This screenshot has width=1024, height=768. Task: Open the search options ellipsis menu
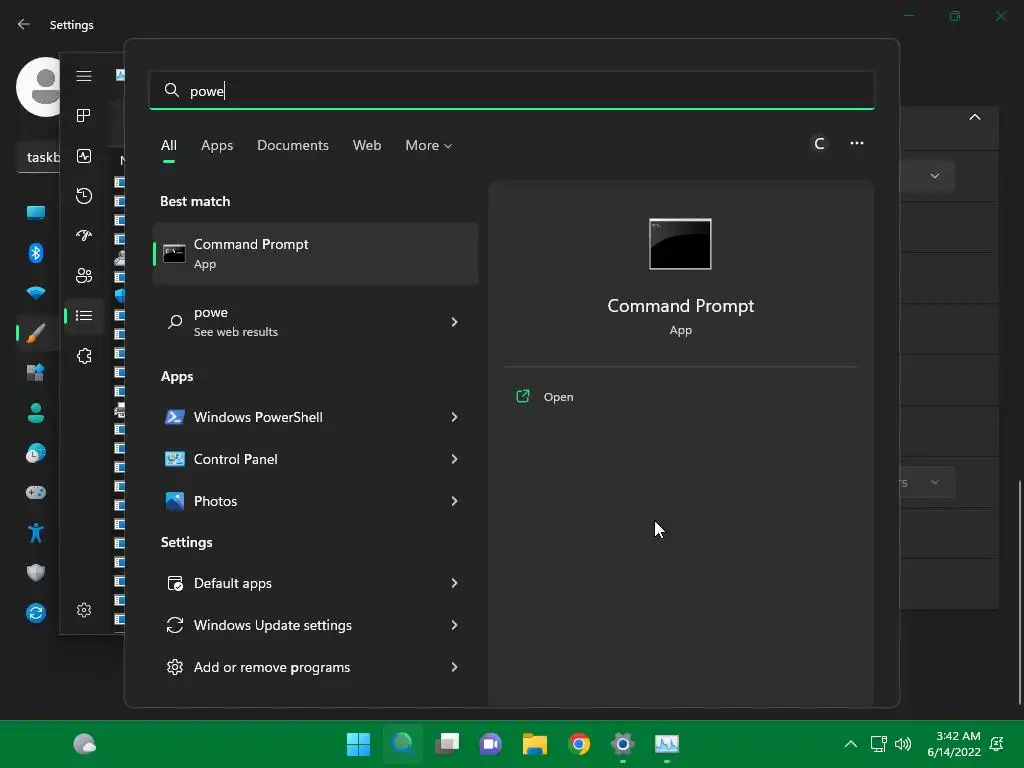click(857, 143)
